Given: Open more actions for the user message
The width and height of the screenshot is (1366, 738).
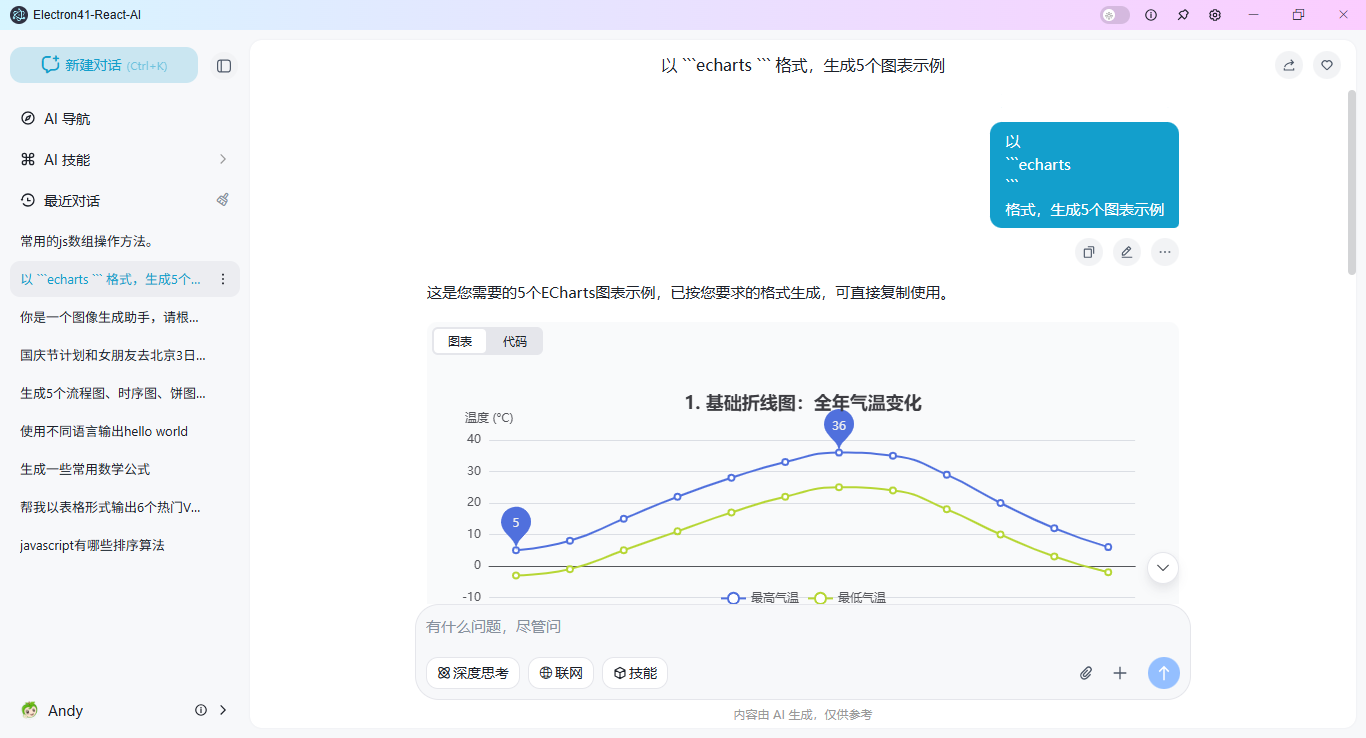Looking at the screenshot, I should tap(1165, 252).
